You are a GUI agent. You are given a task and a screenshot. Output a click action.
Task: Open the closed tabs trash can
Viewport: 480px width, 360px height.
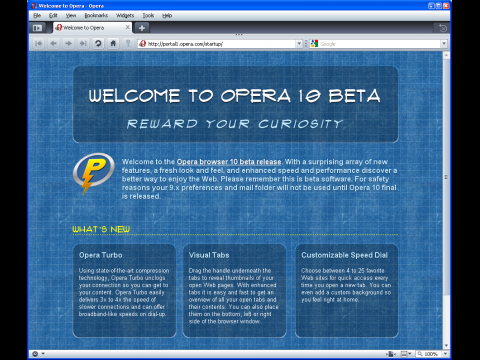[x=442, y=28]
